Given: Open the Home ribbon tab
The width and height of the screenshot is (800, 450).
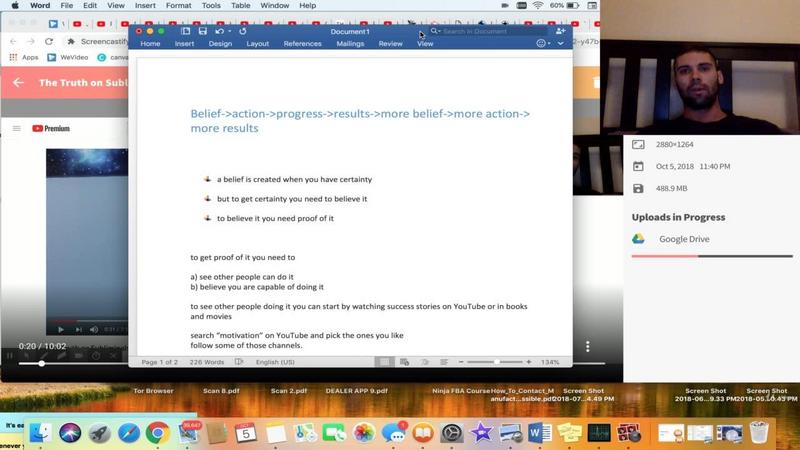Looking at the screenshot, I should tap(150, 44).
